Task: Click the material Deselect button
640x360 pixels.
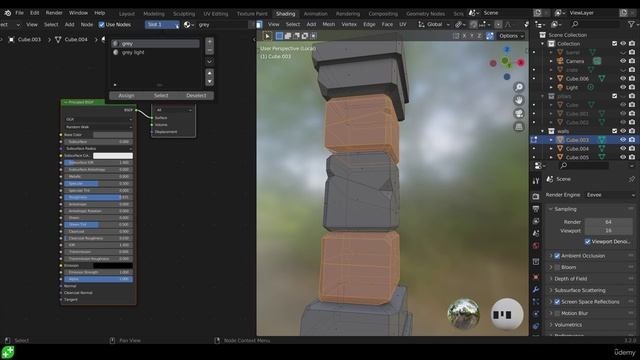Action: pos(196,96)
